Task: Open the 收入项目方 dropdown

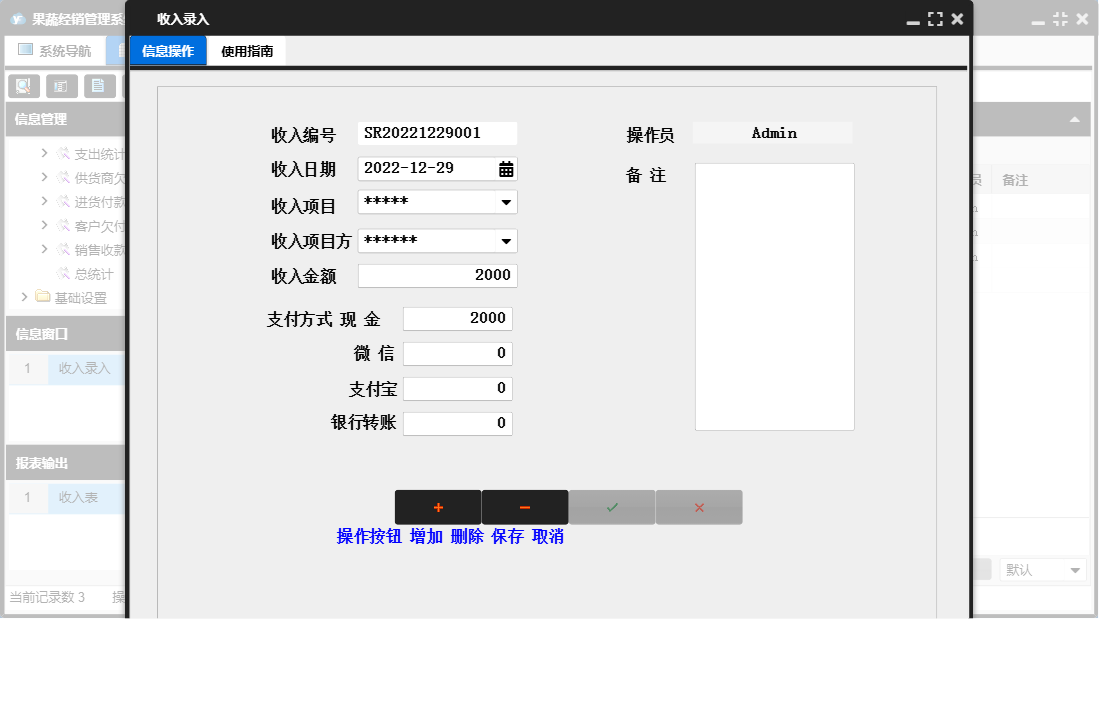Action: pyautogui.click(x=508, y=240)
